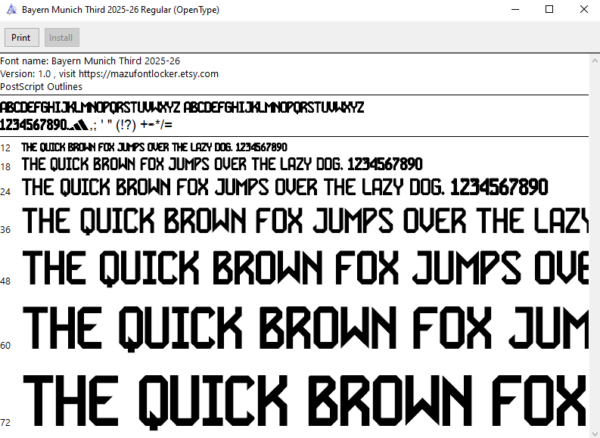The image size is (600, 438).
Task: Maximize the font viewer window
Action: point(549,10)
